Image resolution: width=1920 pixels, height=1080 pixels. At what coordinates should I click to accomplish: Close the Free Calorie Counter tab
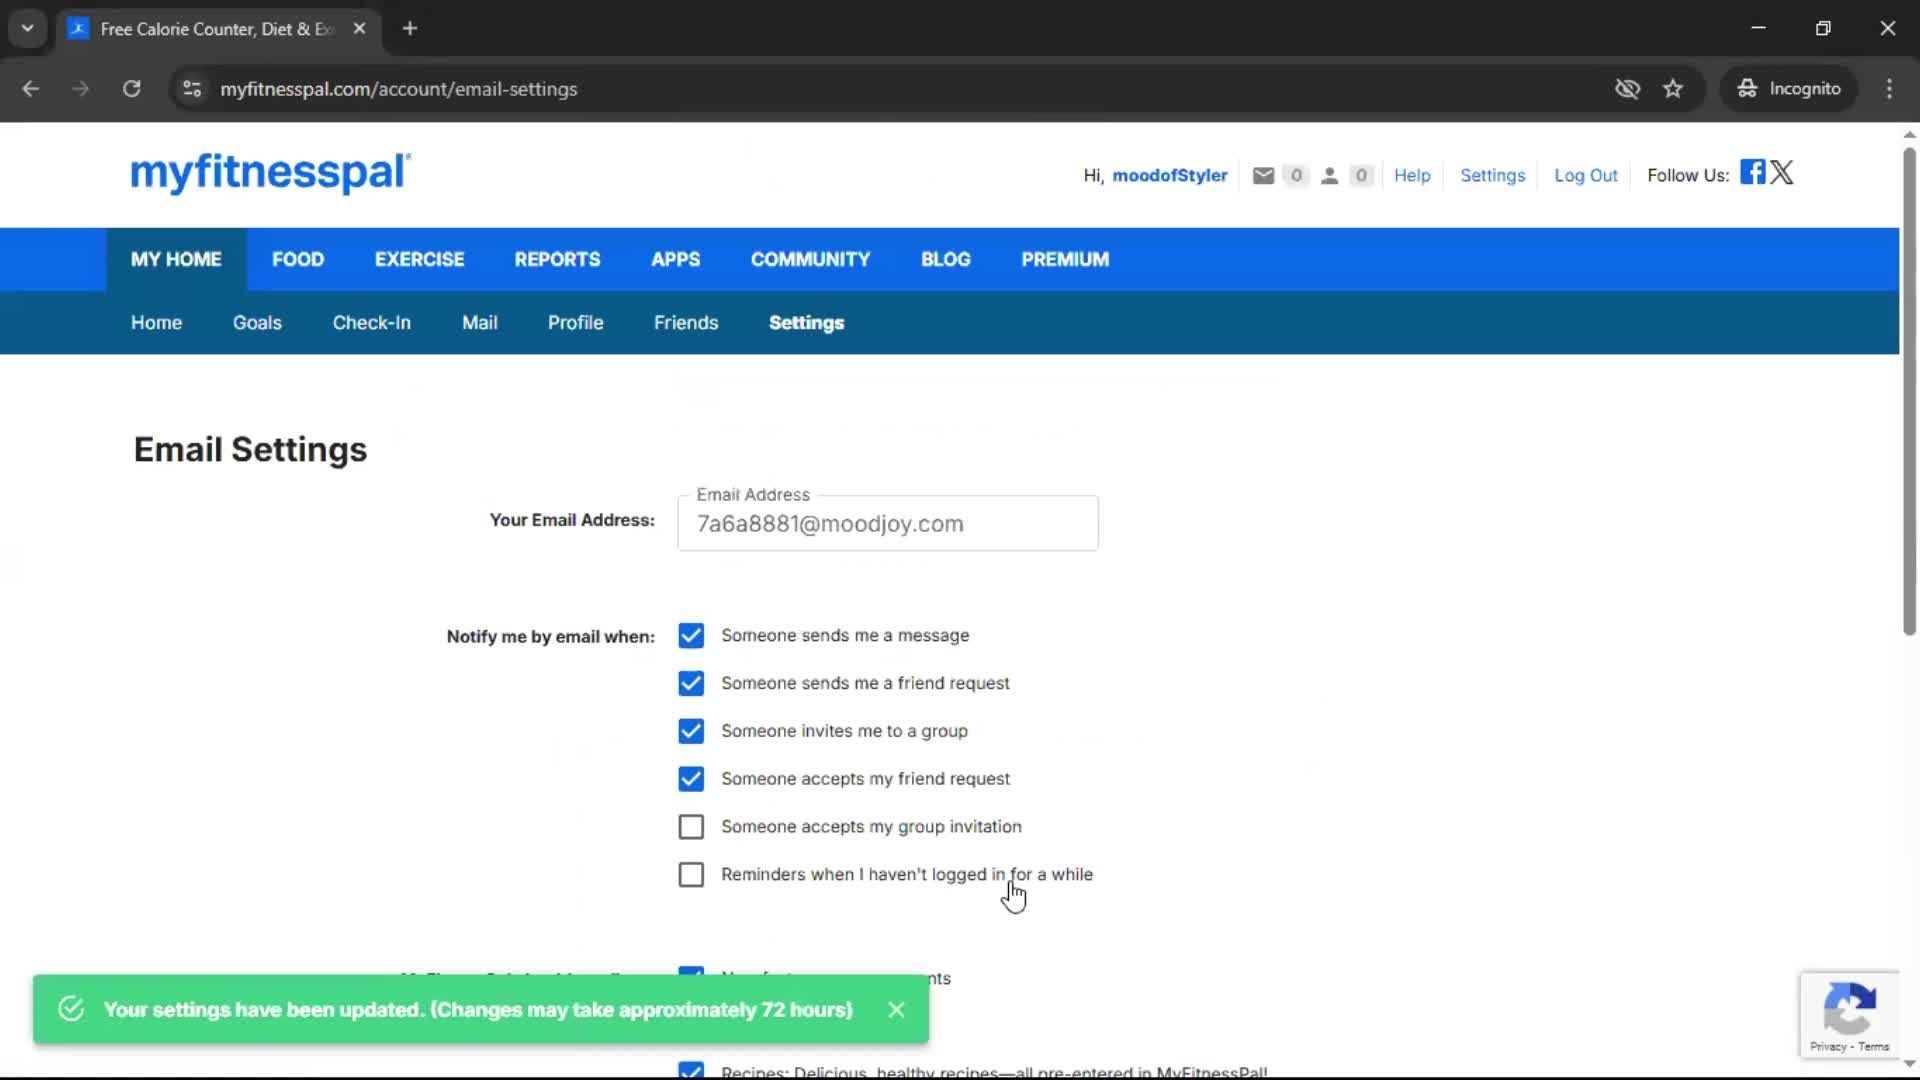click(359, 29)
